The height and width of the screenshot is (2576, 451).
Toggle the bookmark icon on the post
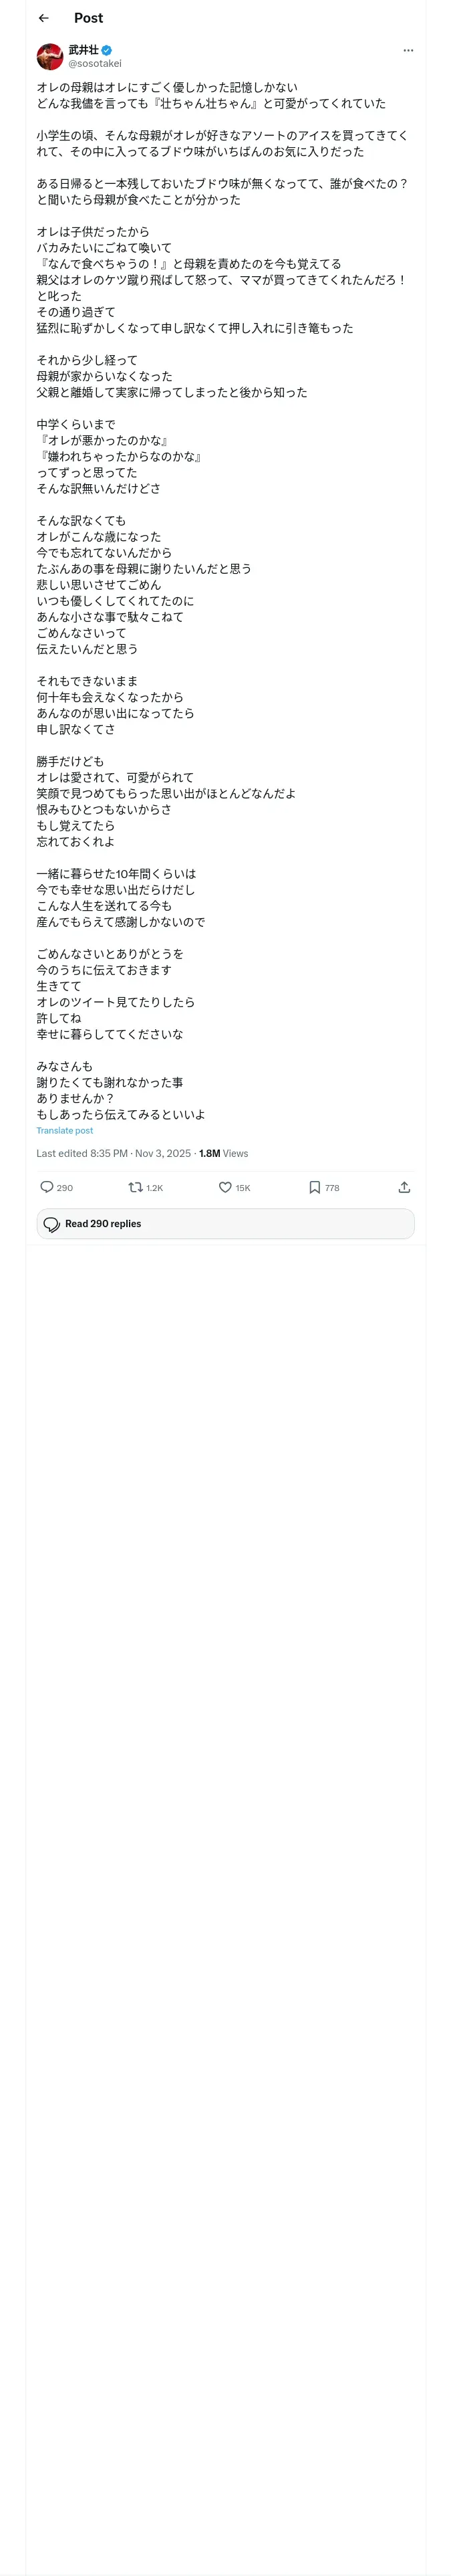[x=314, y=1187]
